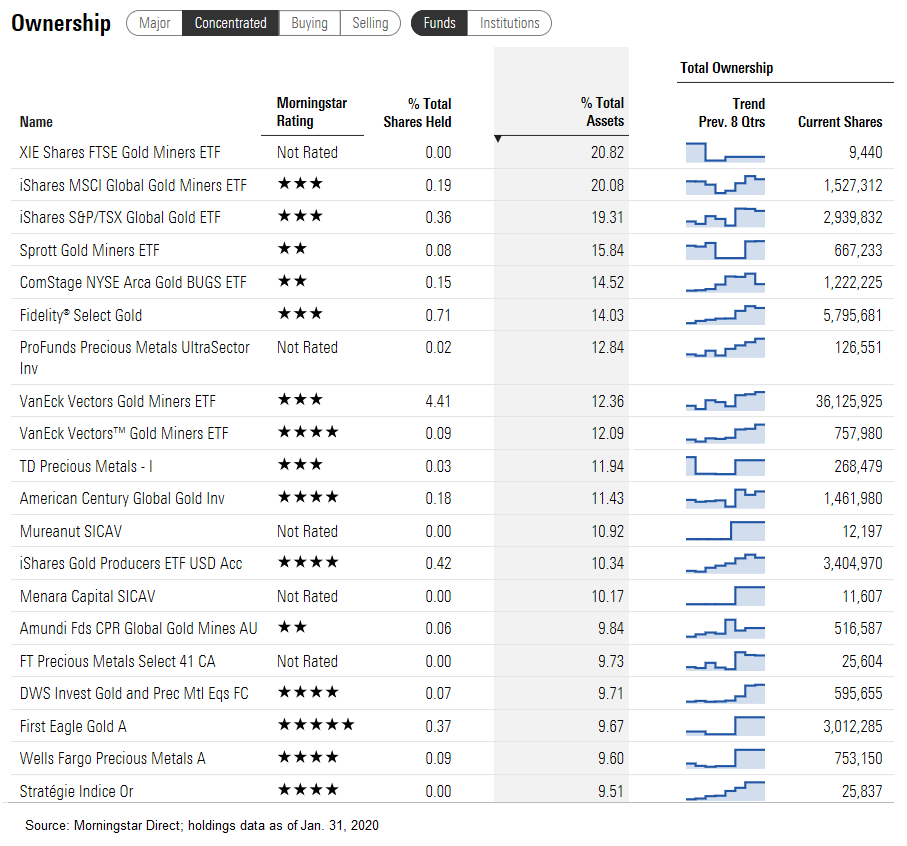Switch to the Institutions toggle

point(509,23)
